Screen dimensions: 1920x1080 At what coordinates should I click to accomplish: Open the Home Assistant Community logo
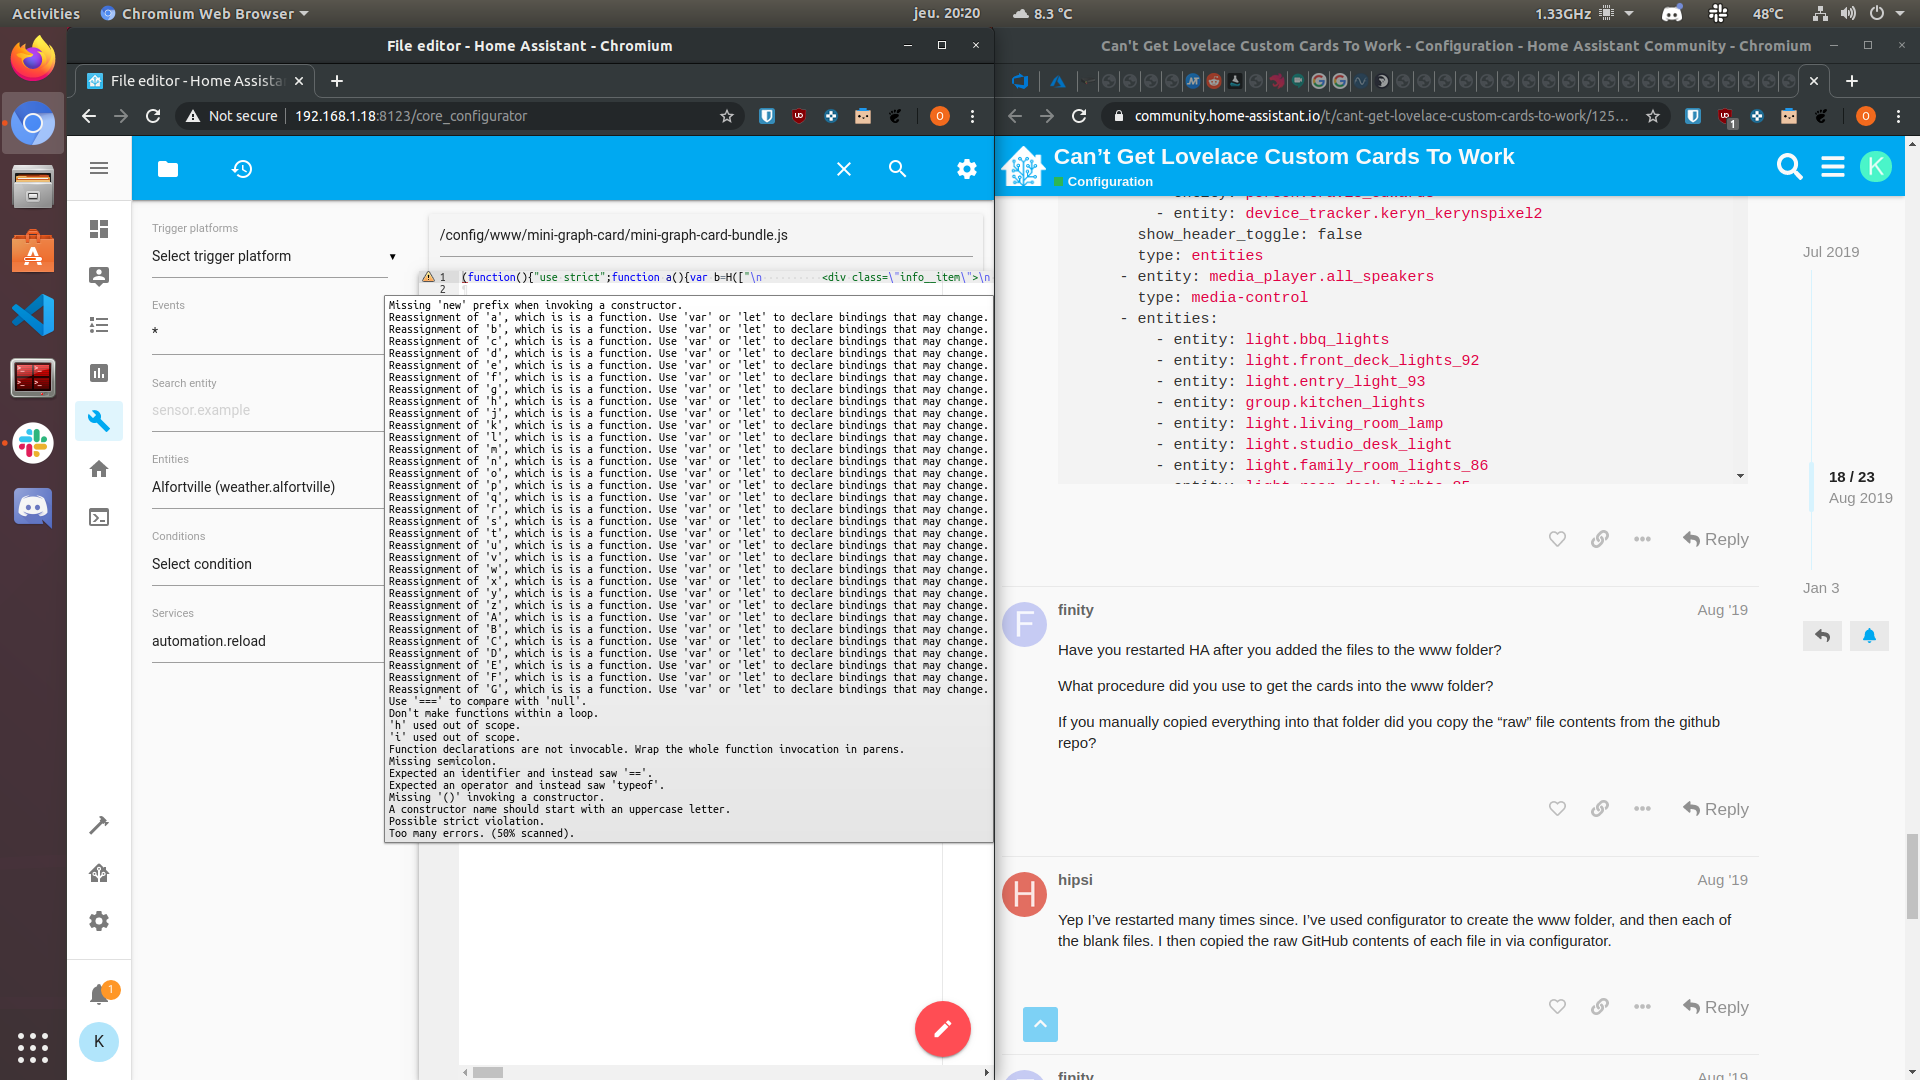pos(1024,166)
